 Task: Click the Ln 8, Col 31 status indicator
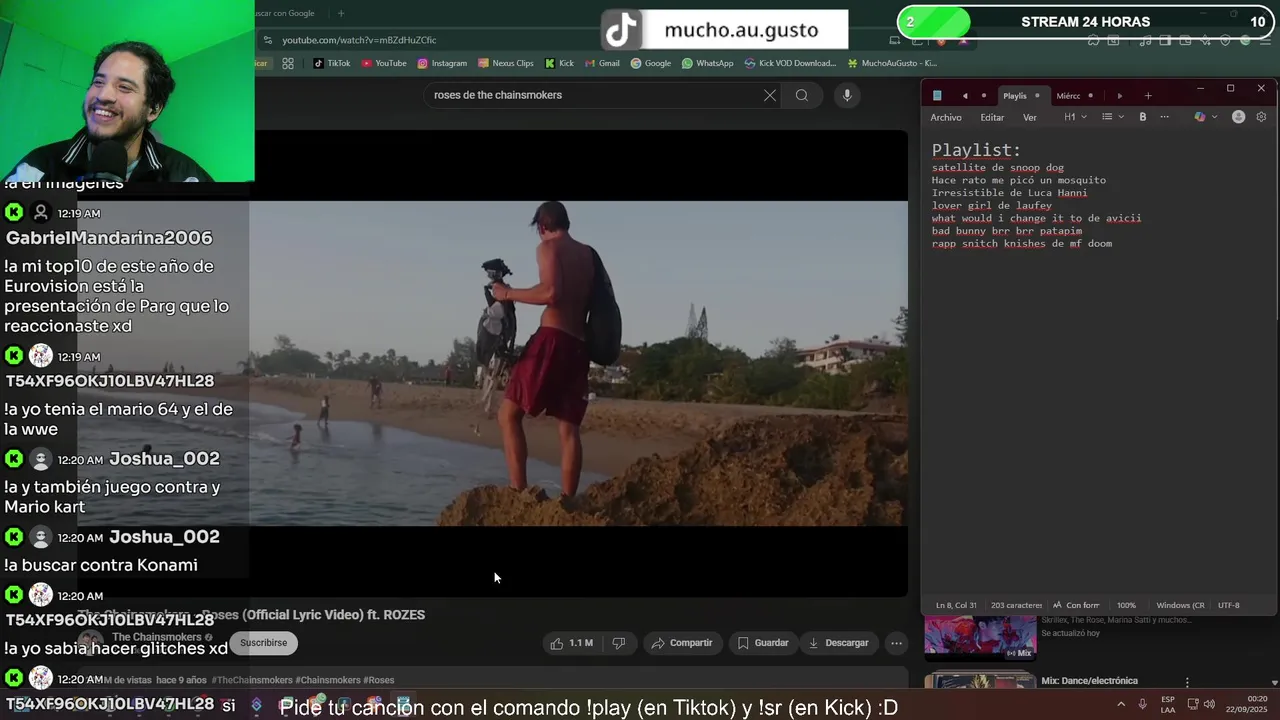point(956,605)
